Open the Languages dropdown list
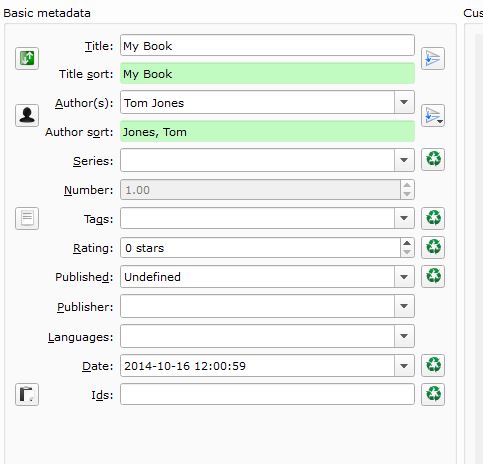 [404, 336]
